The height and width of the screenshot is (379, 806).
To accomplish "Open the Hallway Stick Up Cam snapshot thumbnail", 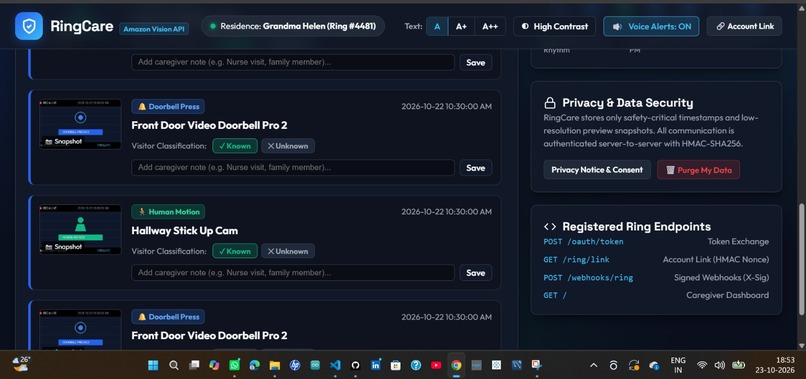I will 80,229.
